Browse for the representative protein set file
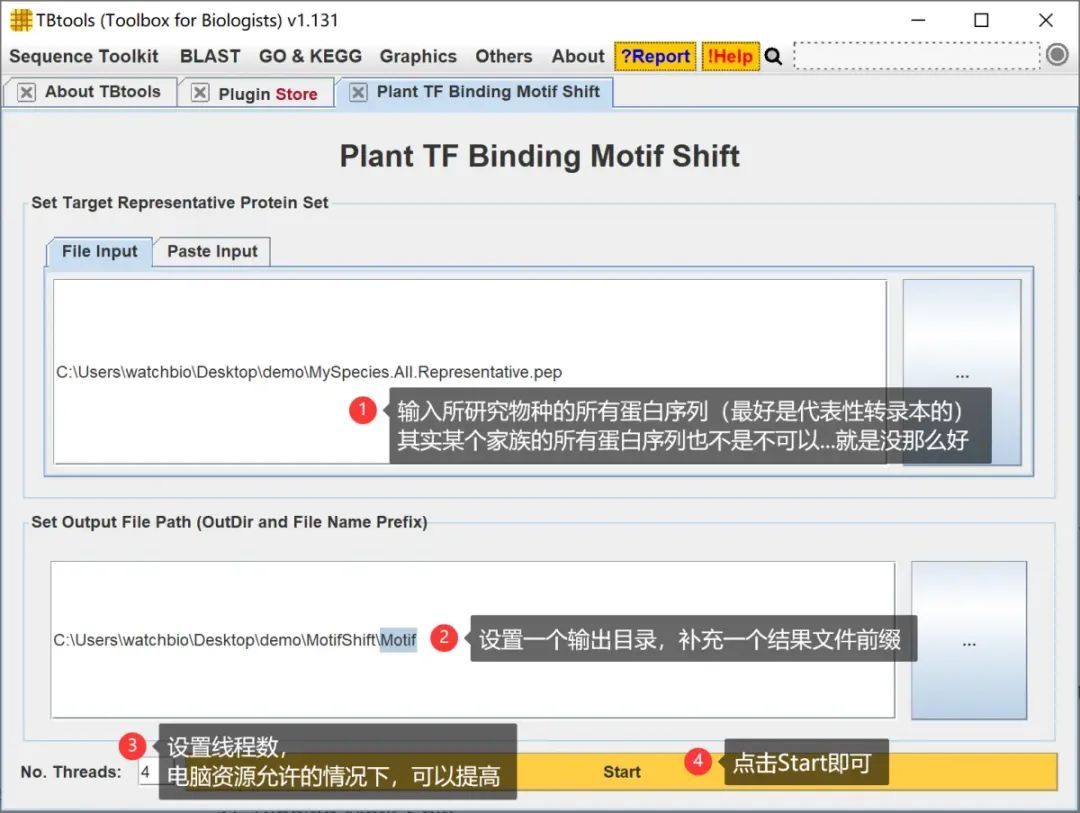Screen dimensions: 1080x813 pyautogui.click(x=962, y=372)
